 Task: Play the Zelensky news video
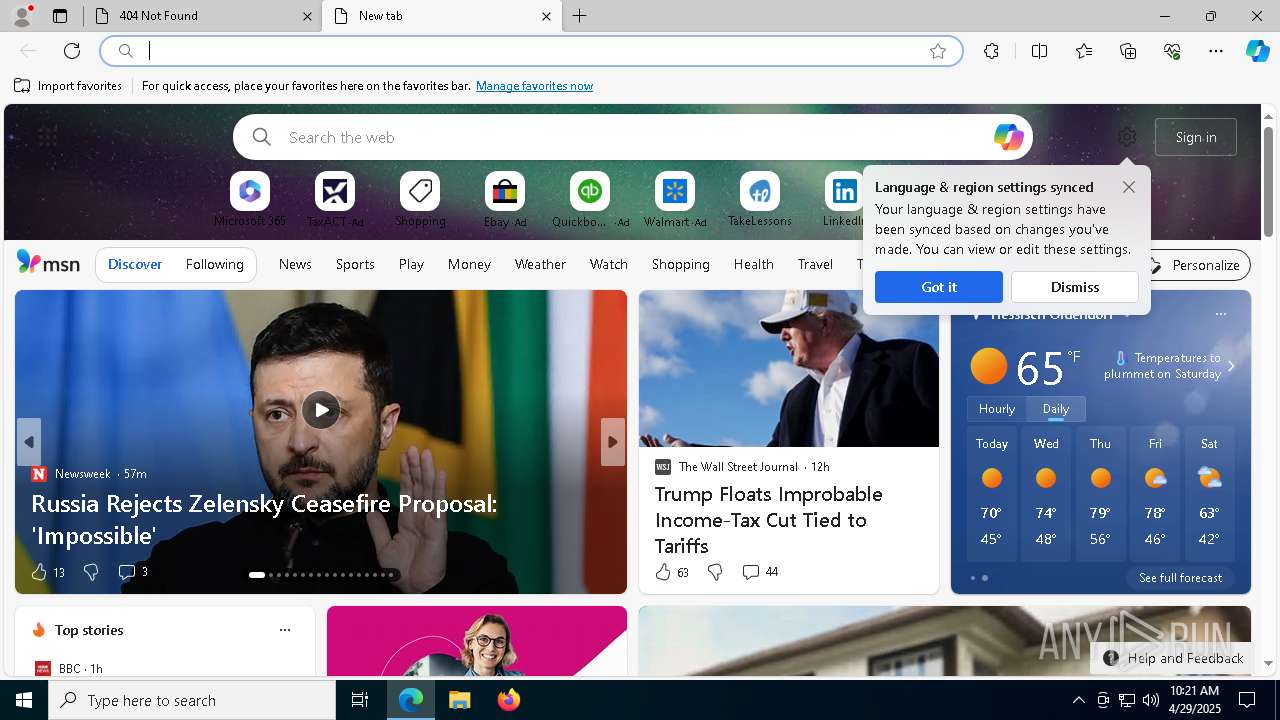pyautogui.click(x=321, y=409)
